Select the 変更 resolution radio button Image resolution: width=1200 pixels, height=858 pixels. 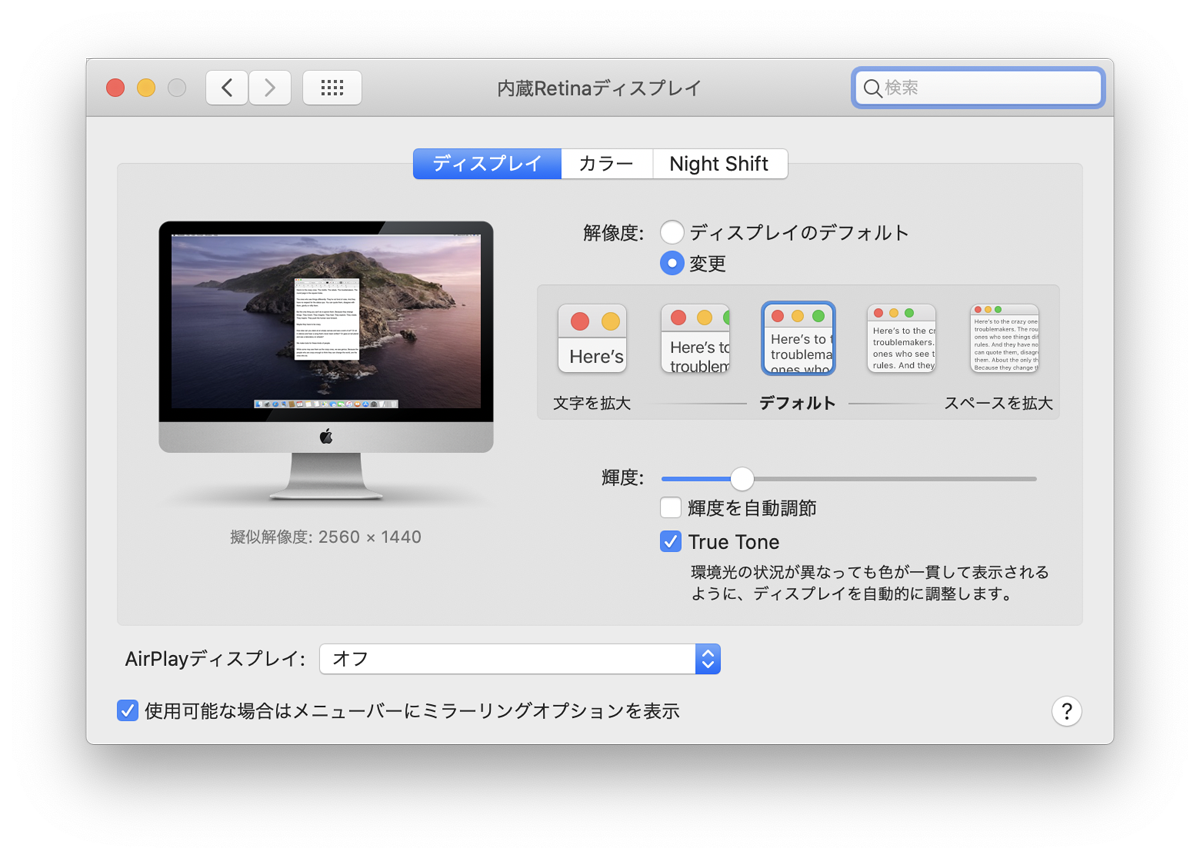[672, 264]
